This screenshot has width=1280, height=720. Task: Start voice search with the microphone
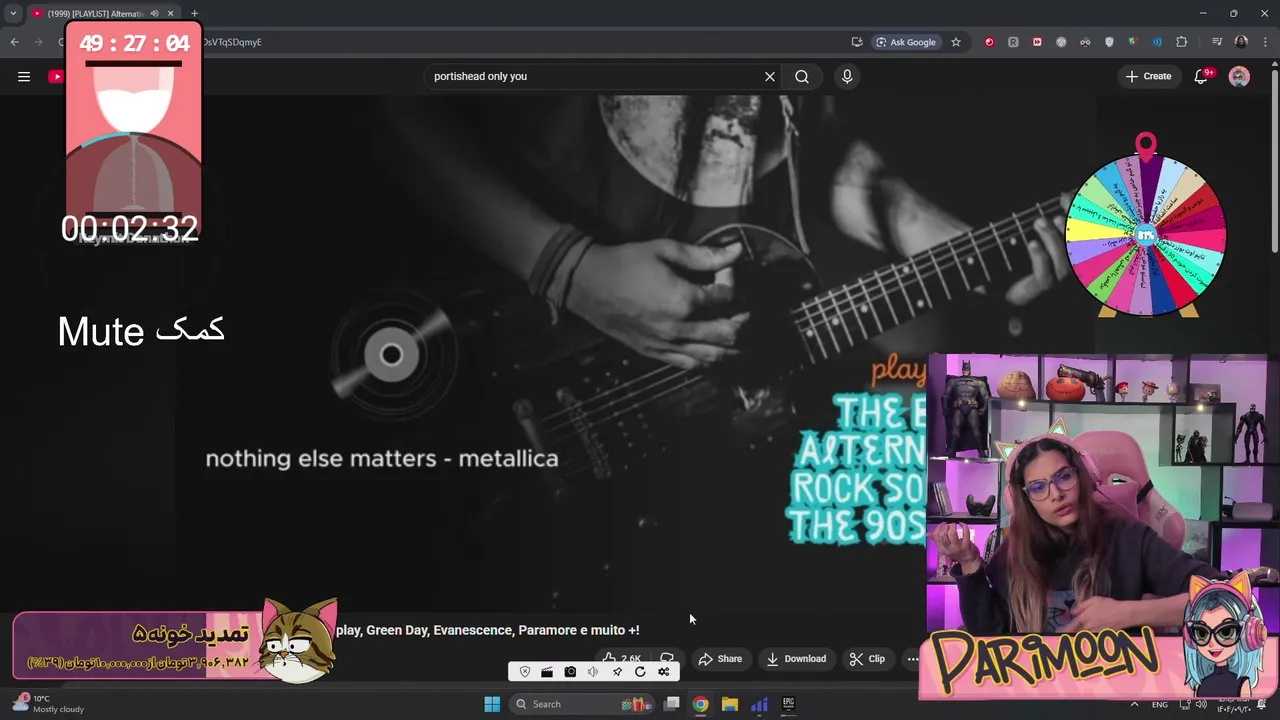tap(847, 76)
